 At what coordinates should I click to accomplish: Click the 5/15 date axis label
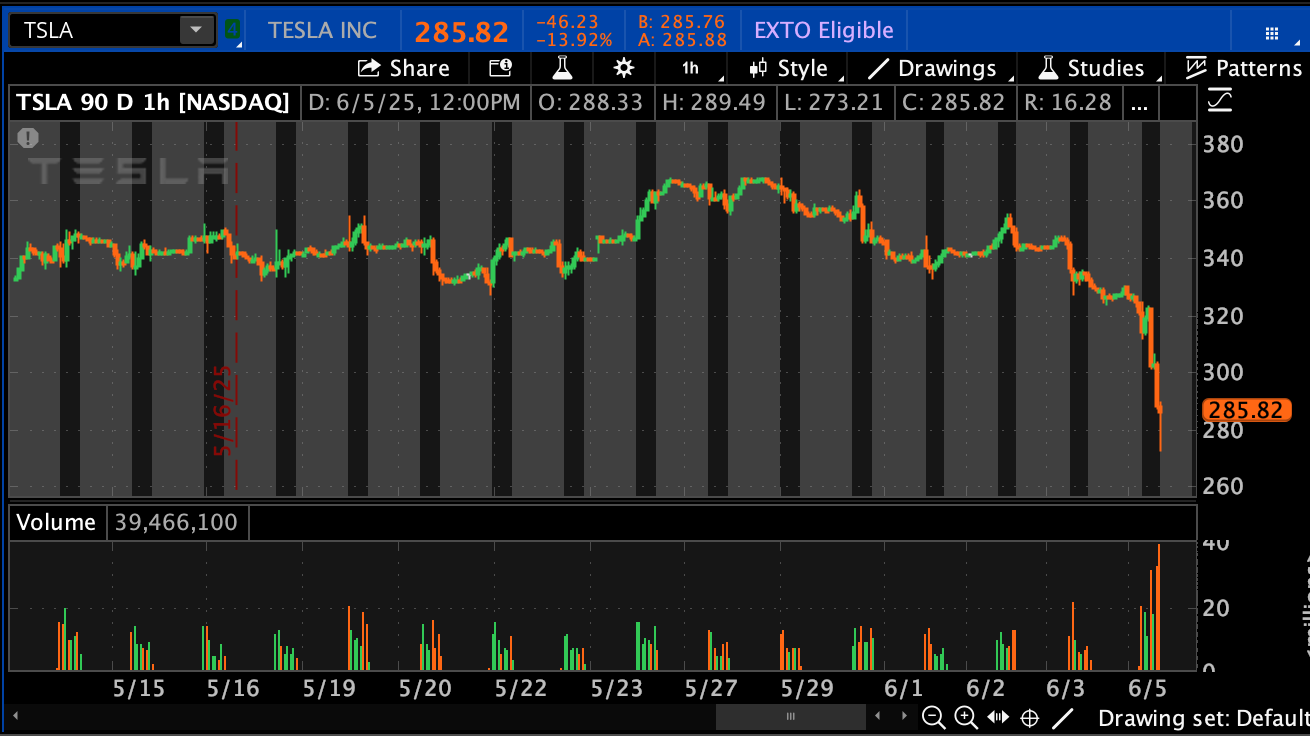[139, 689]
